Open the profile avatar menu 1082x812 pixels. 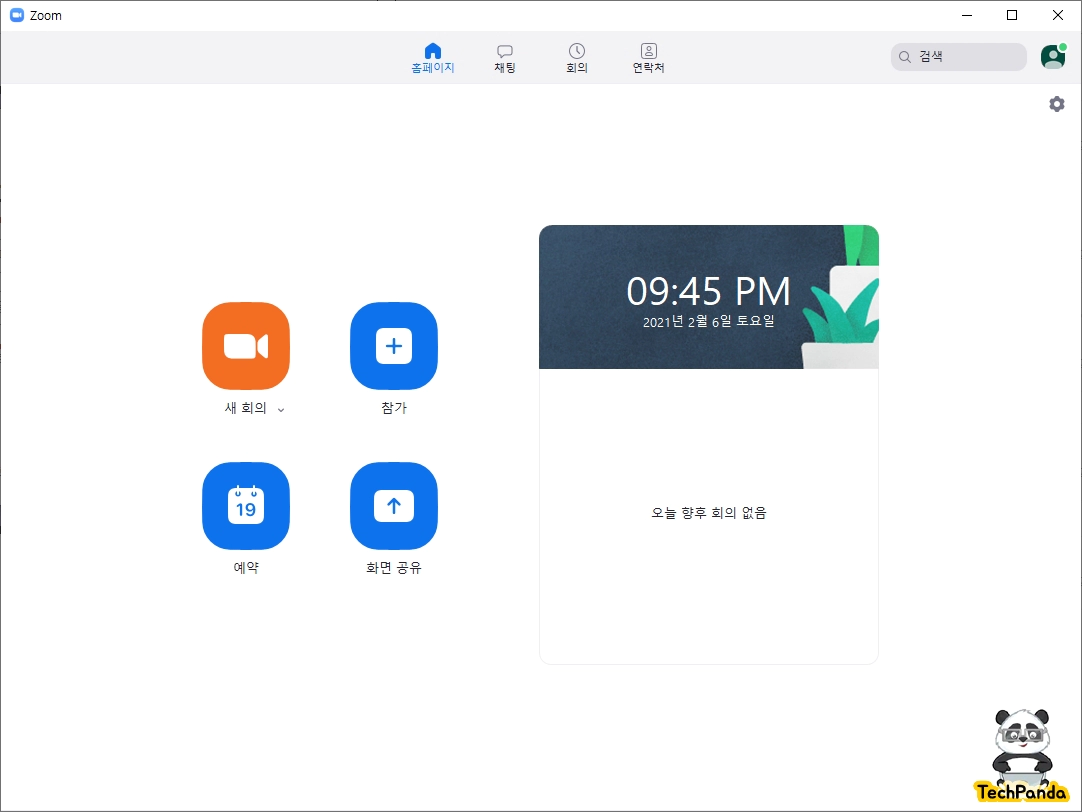click(1053, 57)
